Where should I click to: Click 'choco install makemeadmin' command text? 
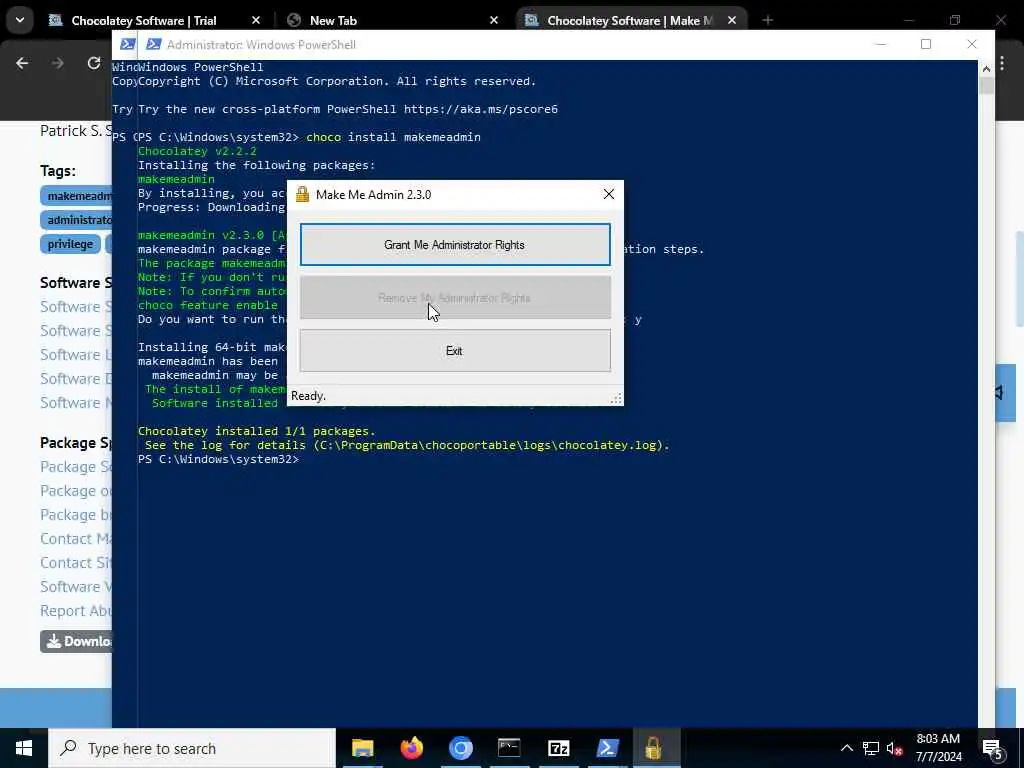(393, 137)
